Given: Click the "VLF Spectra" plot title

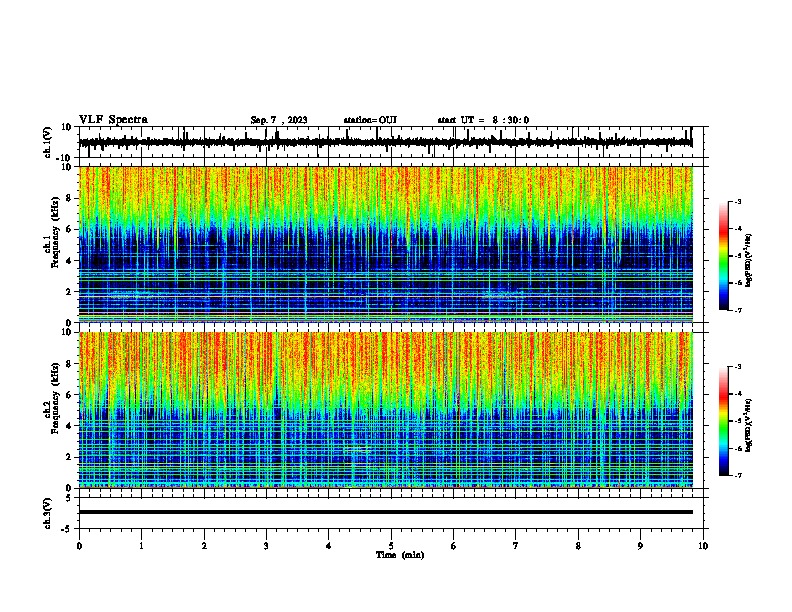Looking at the screenshot, I should point(114,120).
